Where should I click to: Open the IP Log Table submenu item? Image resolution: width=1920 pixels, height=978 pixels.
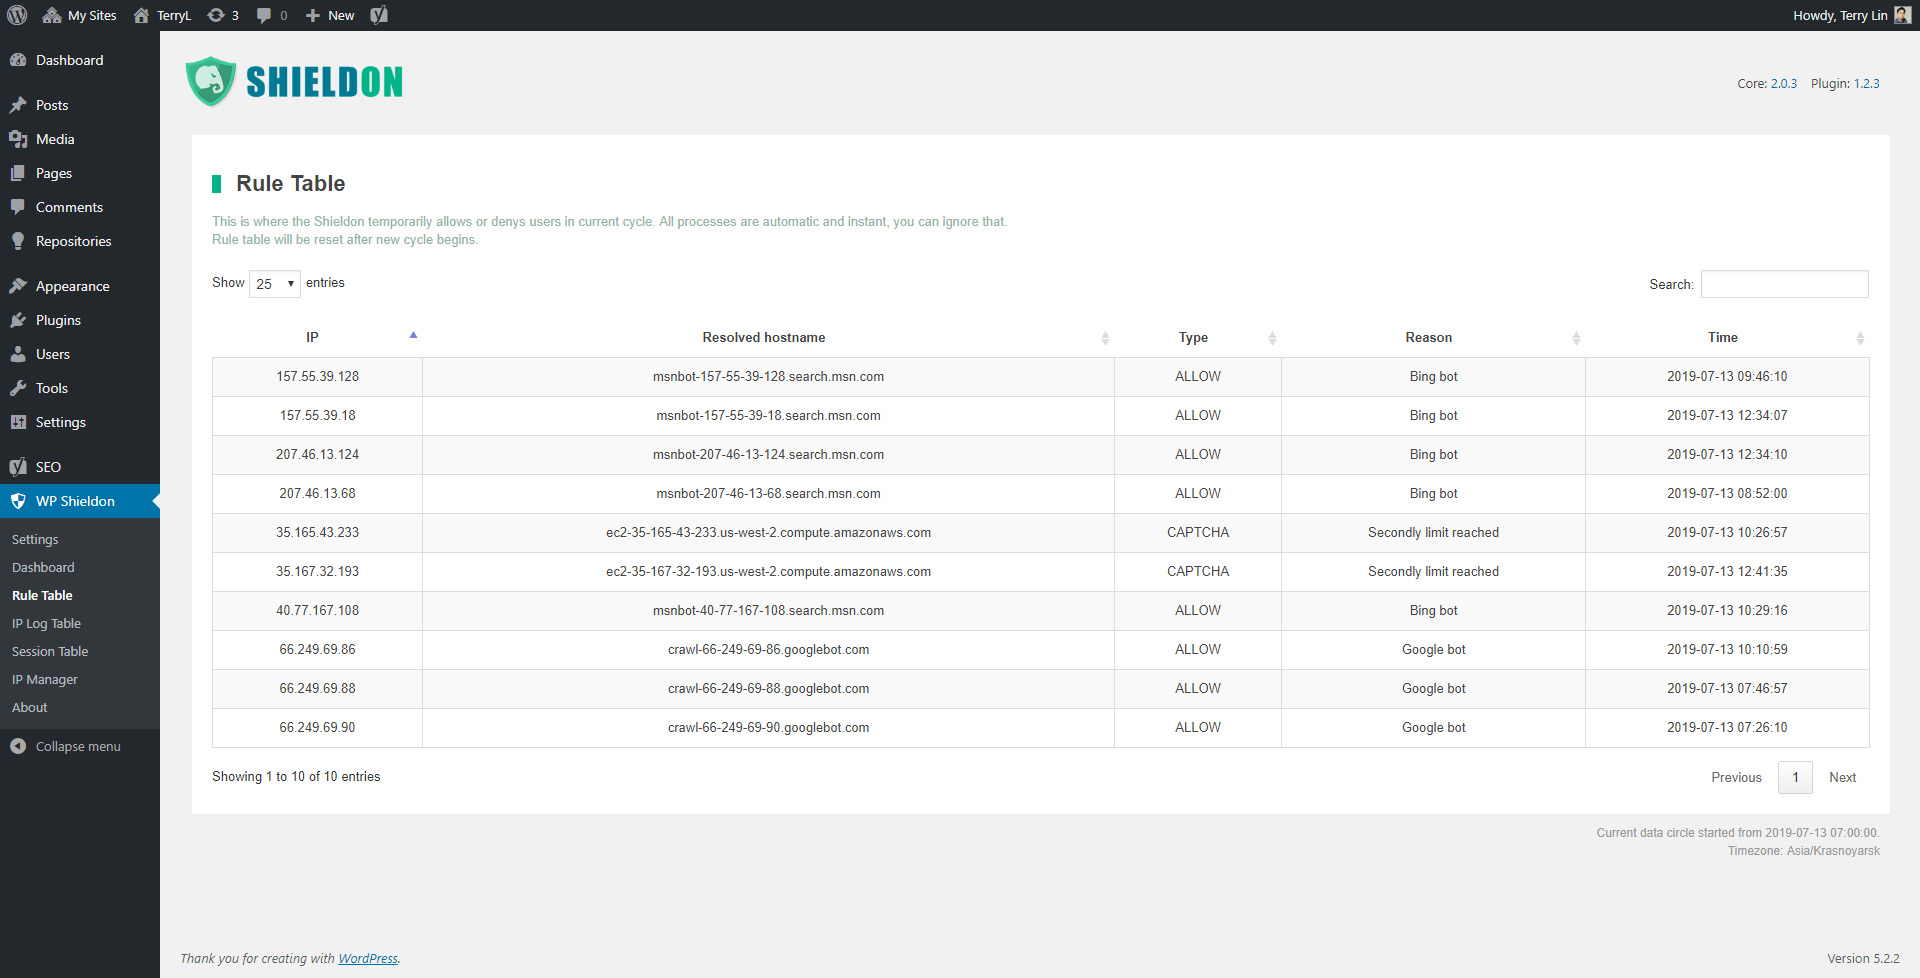click(46, 623)
